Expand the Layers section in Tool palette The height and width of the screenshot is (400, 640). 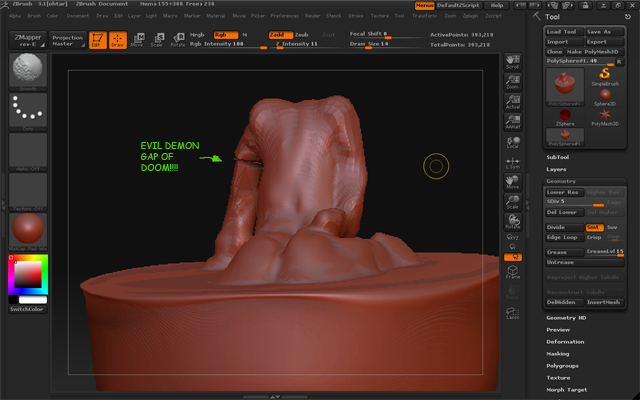(x=556, y=169)
